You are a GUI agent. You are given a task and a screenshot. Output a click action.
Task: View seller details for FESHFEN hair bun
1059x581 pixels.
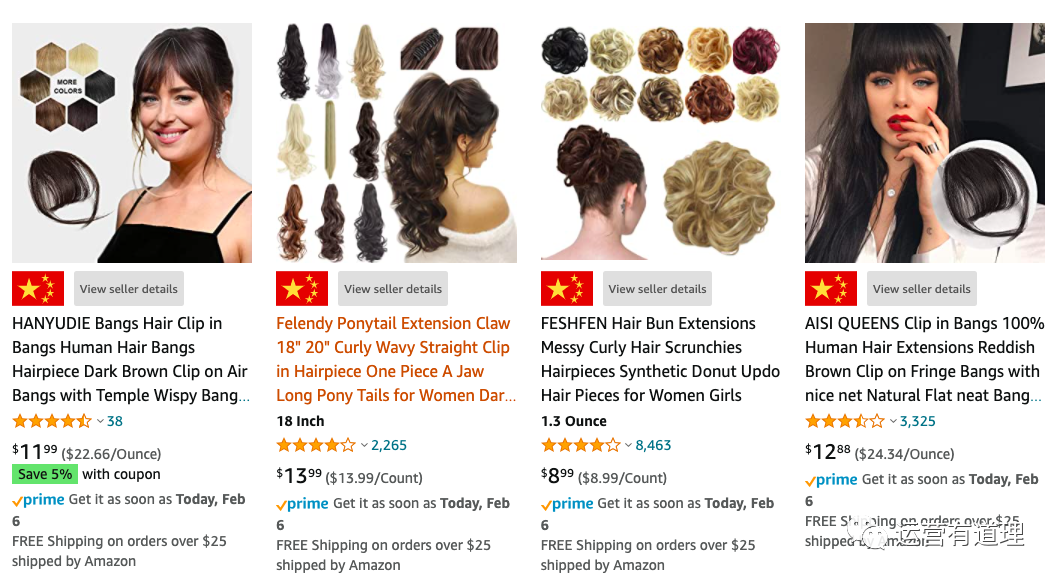click(x=657, y=288)
